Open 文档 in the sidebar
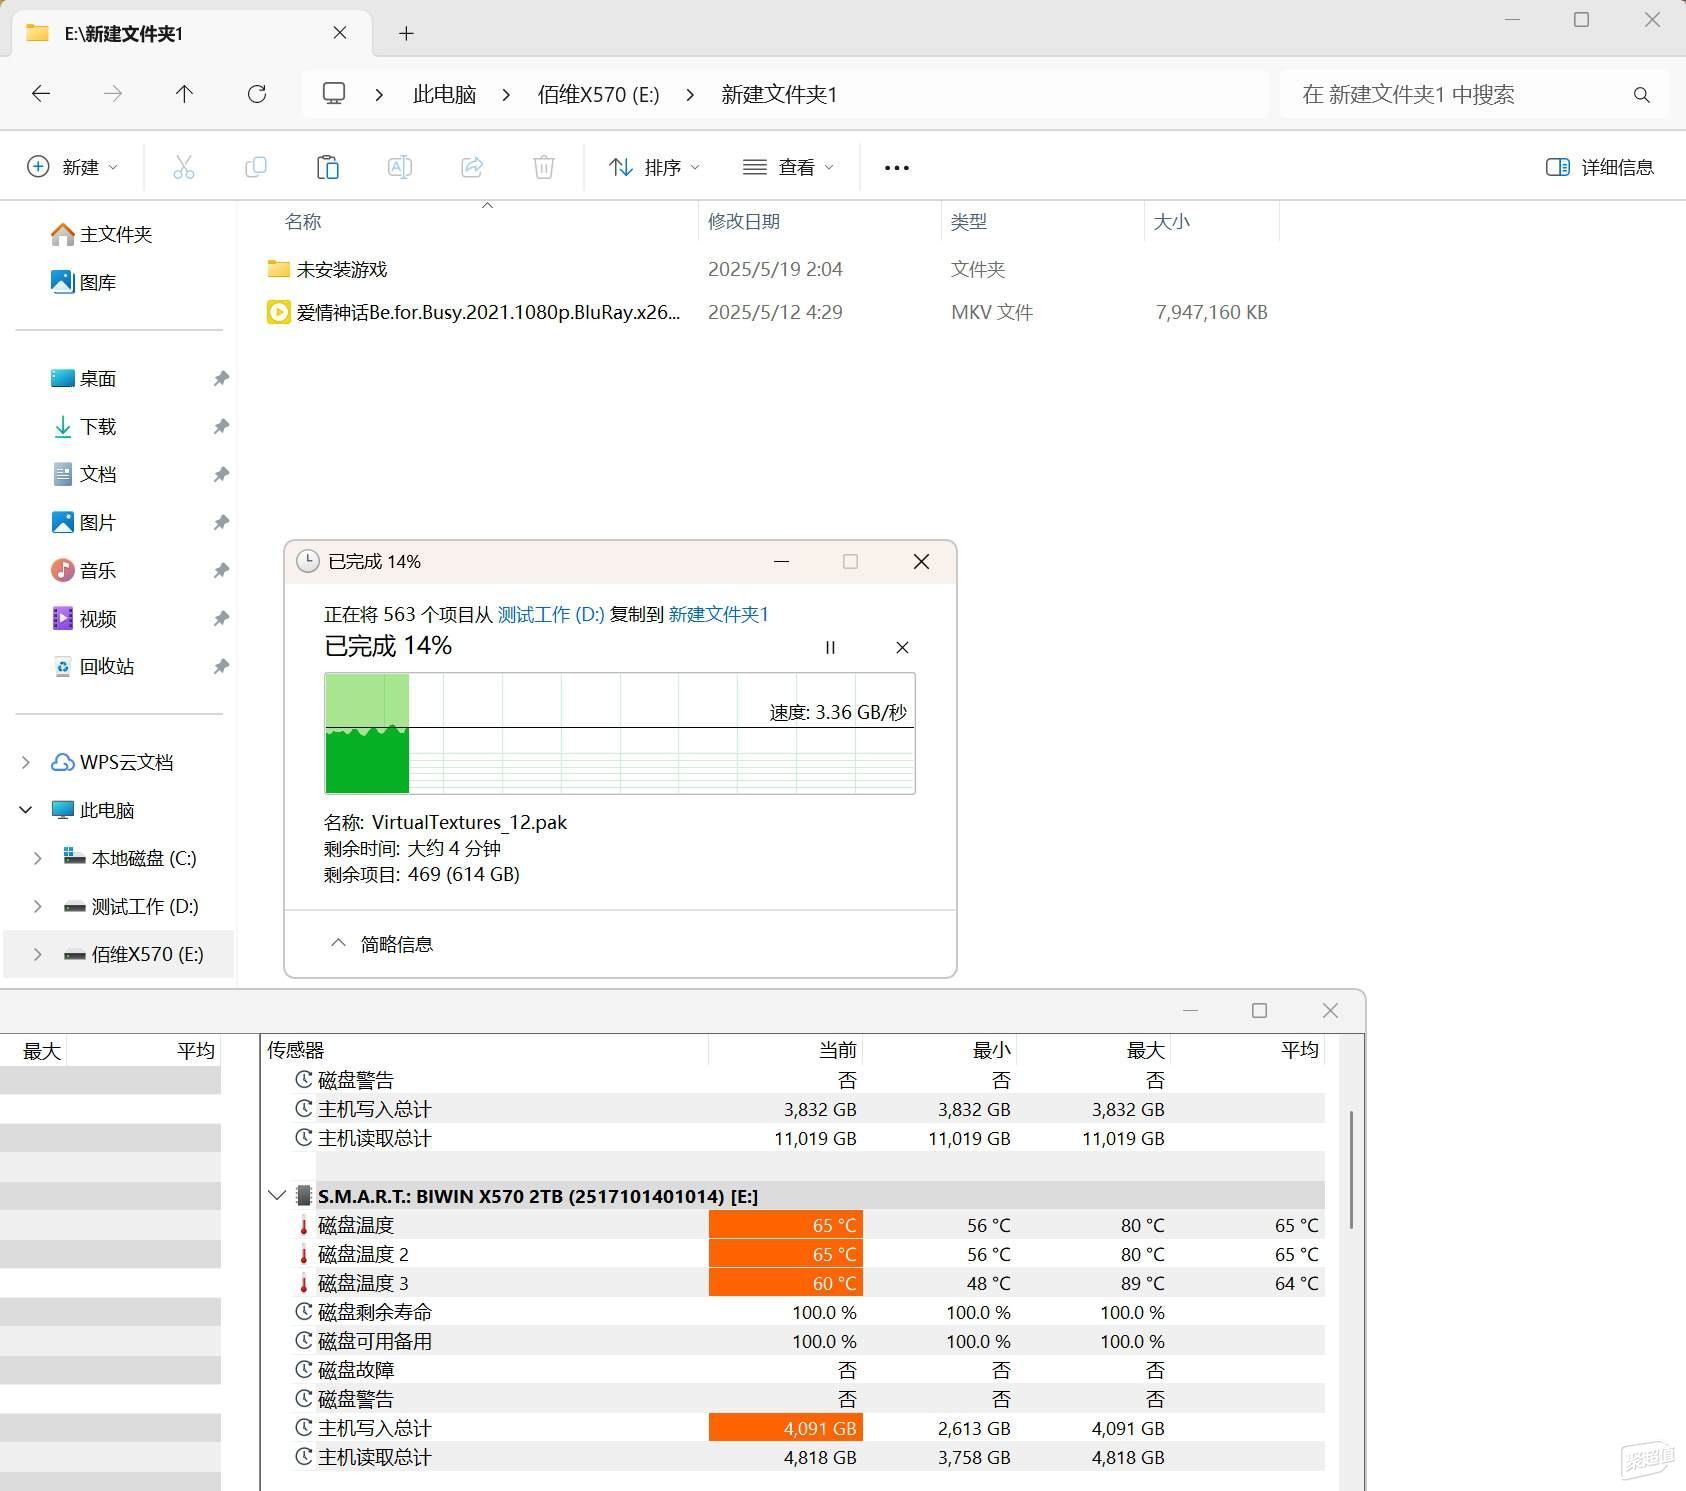 coord(83,474)
